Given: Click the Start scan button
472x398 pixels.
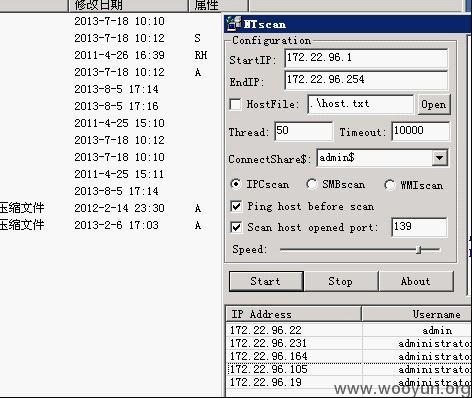Looking at the screenshot, I should [x=266, y=281].
